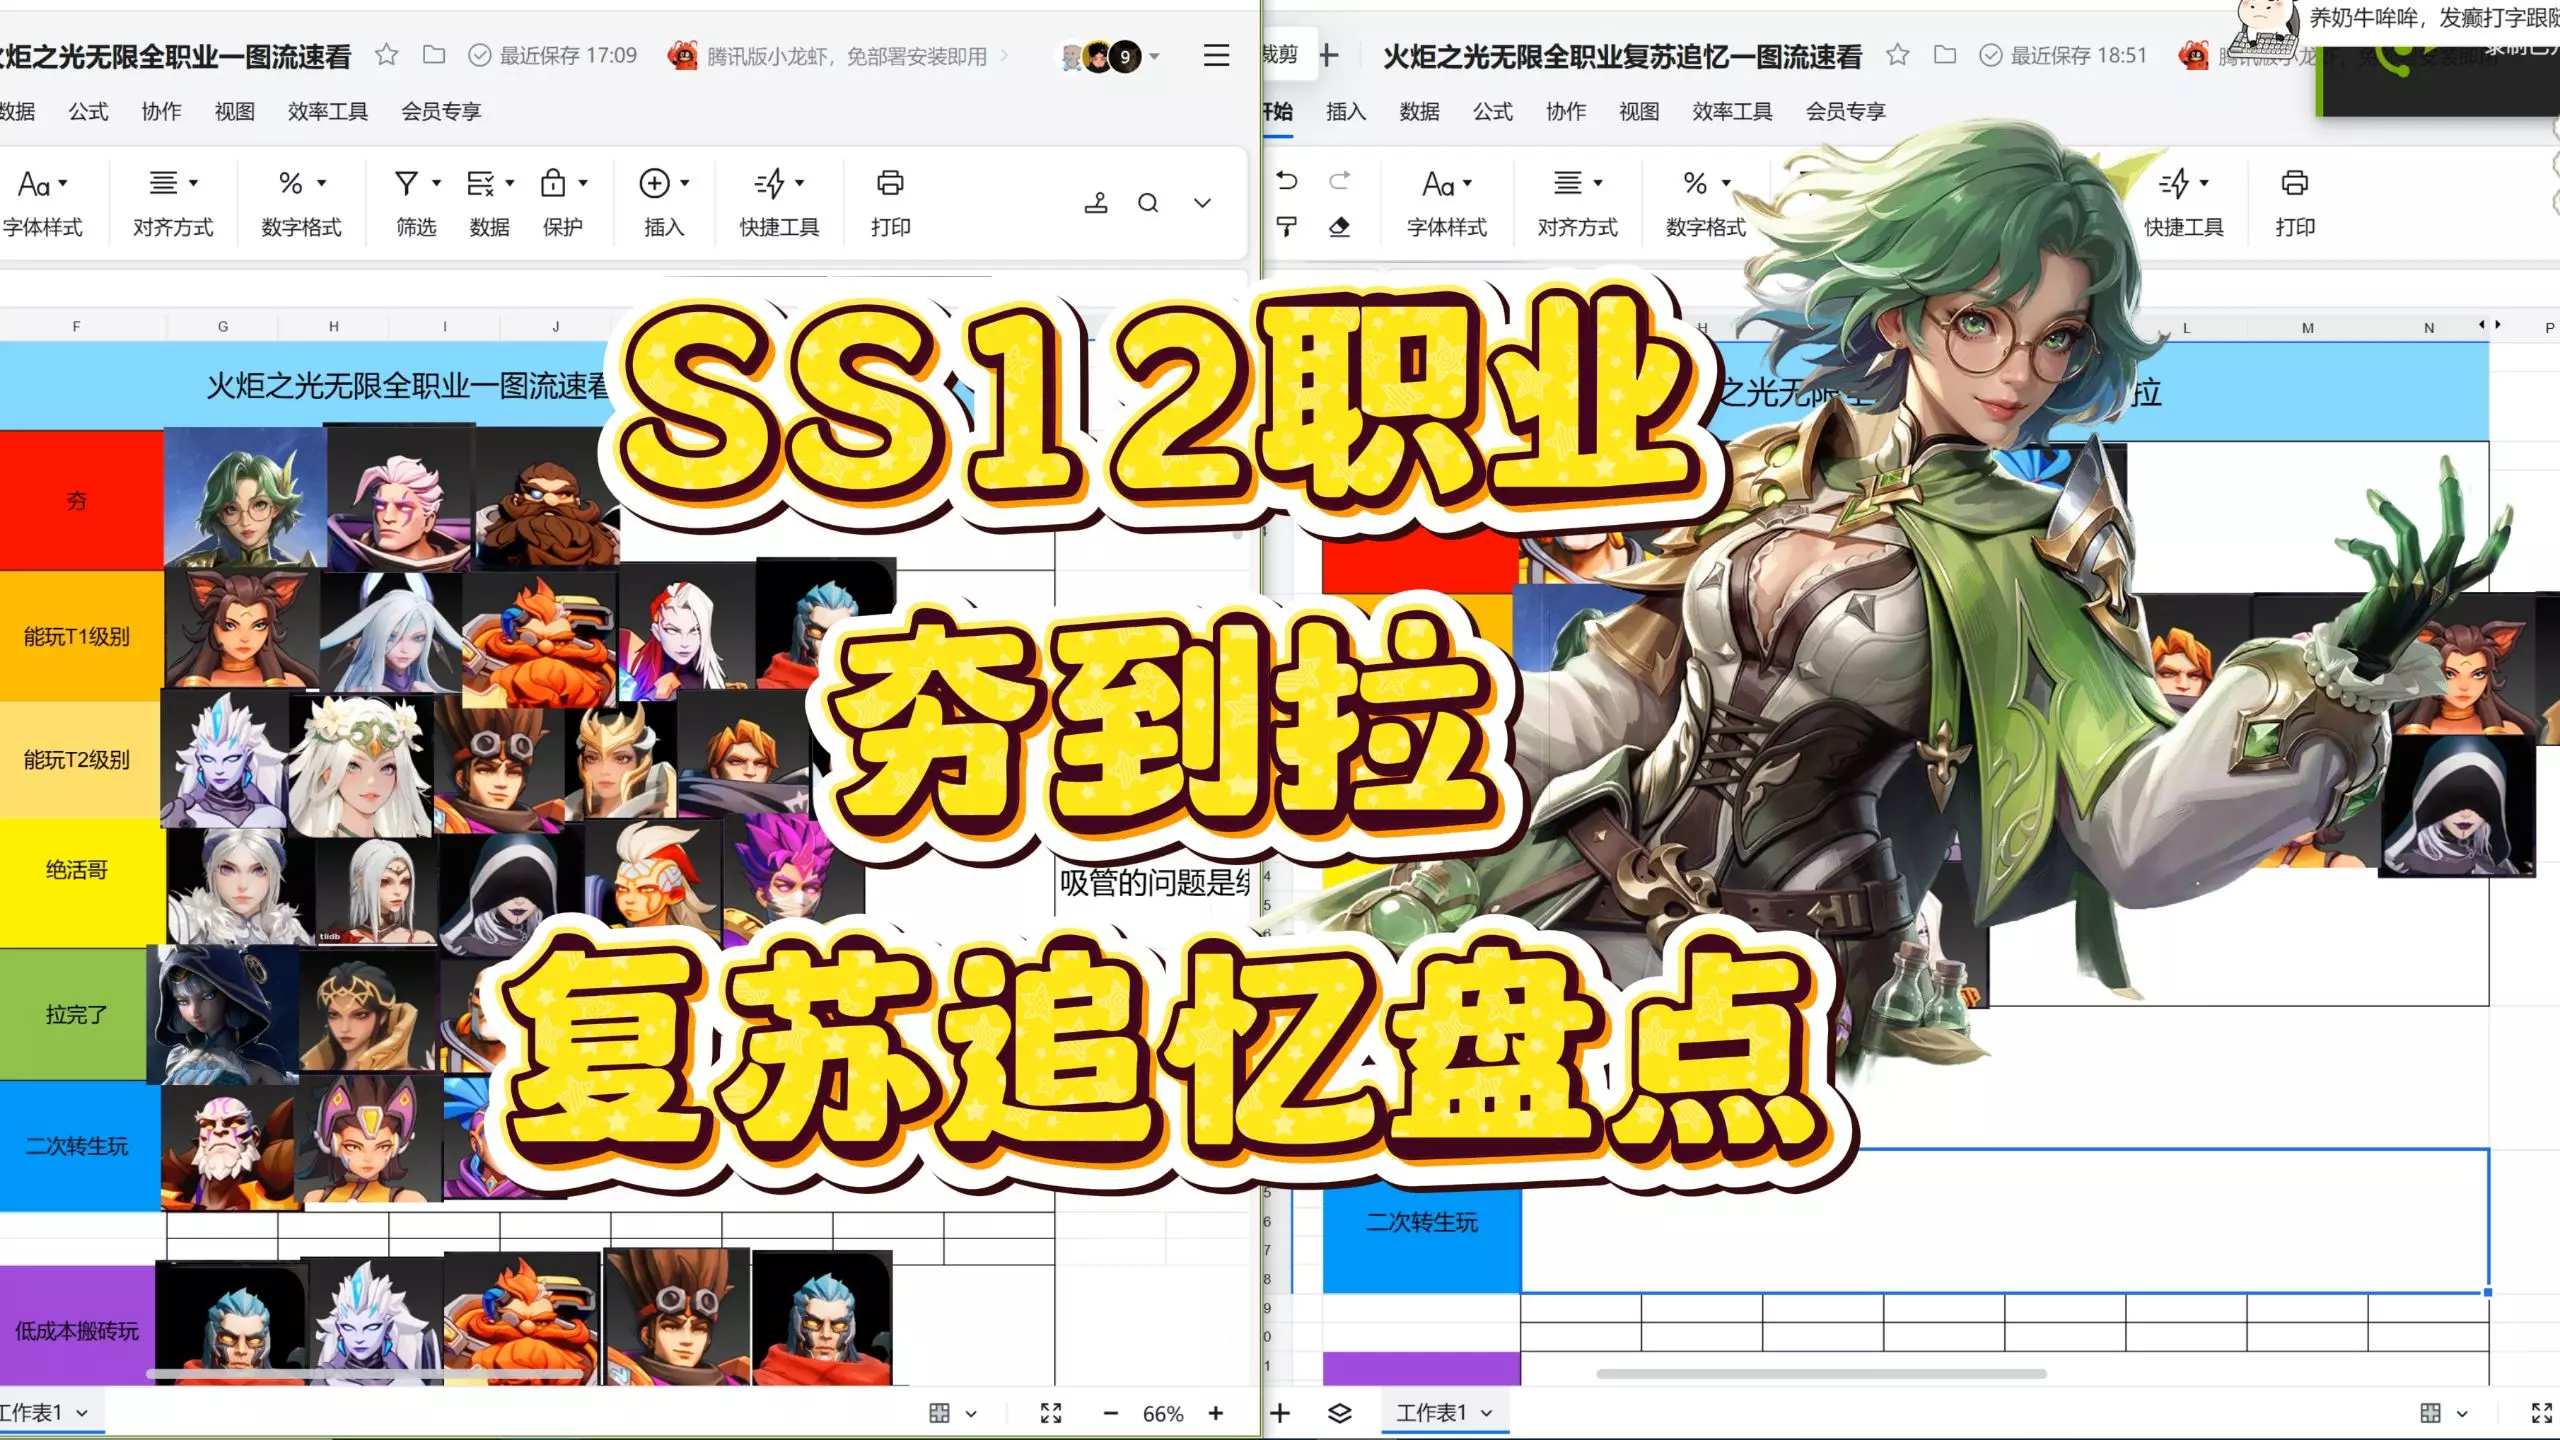
Task: Click the Print icon in left toolbar
Action: (889, 184)
